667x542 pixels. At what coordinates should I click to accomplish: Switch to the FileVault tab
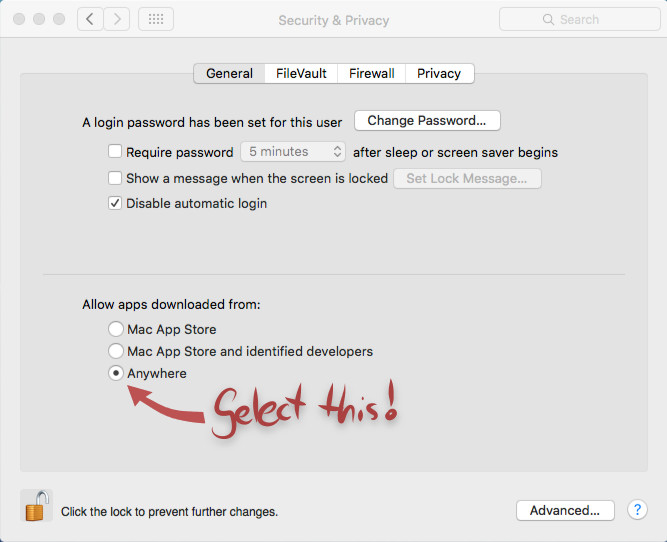[301, 73]
